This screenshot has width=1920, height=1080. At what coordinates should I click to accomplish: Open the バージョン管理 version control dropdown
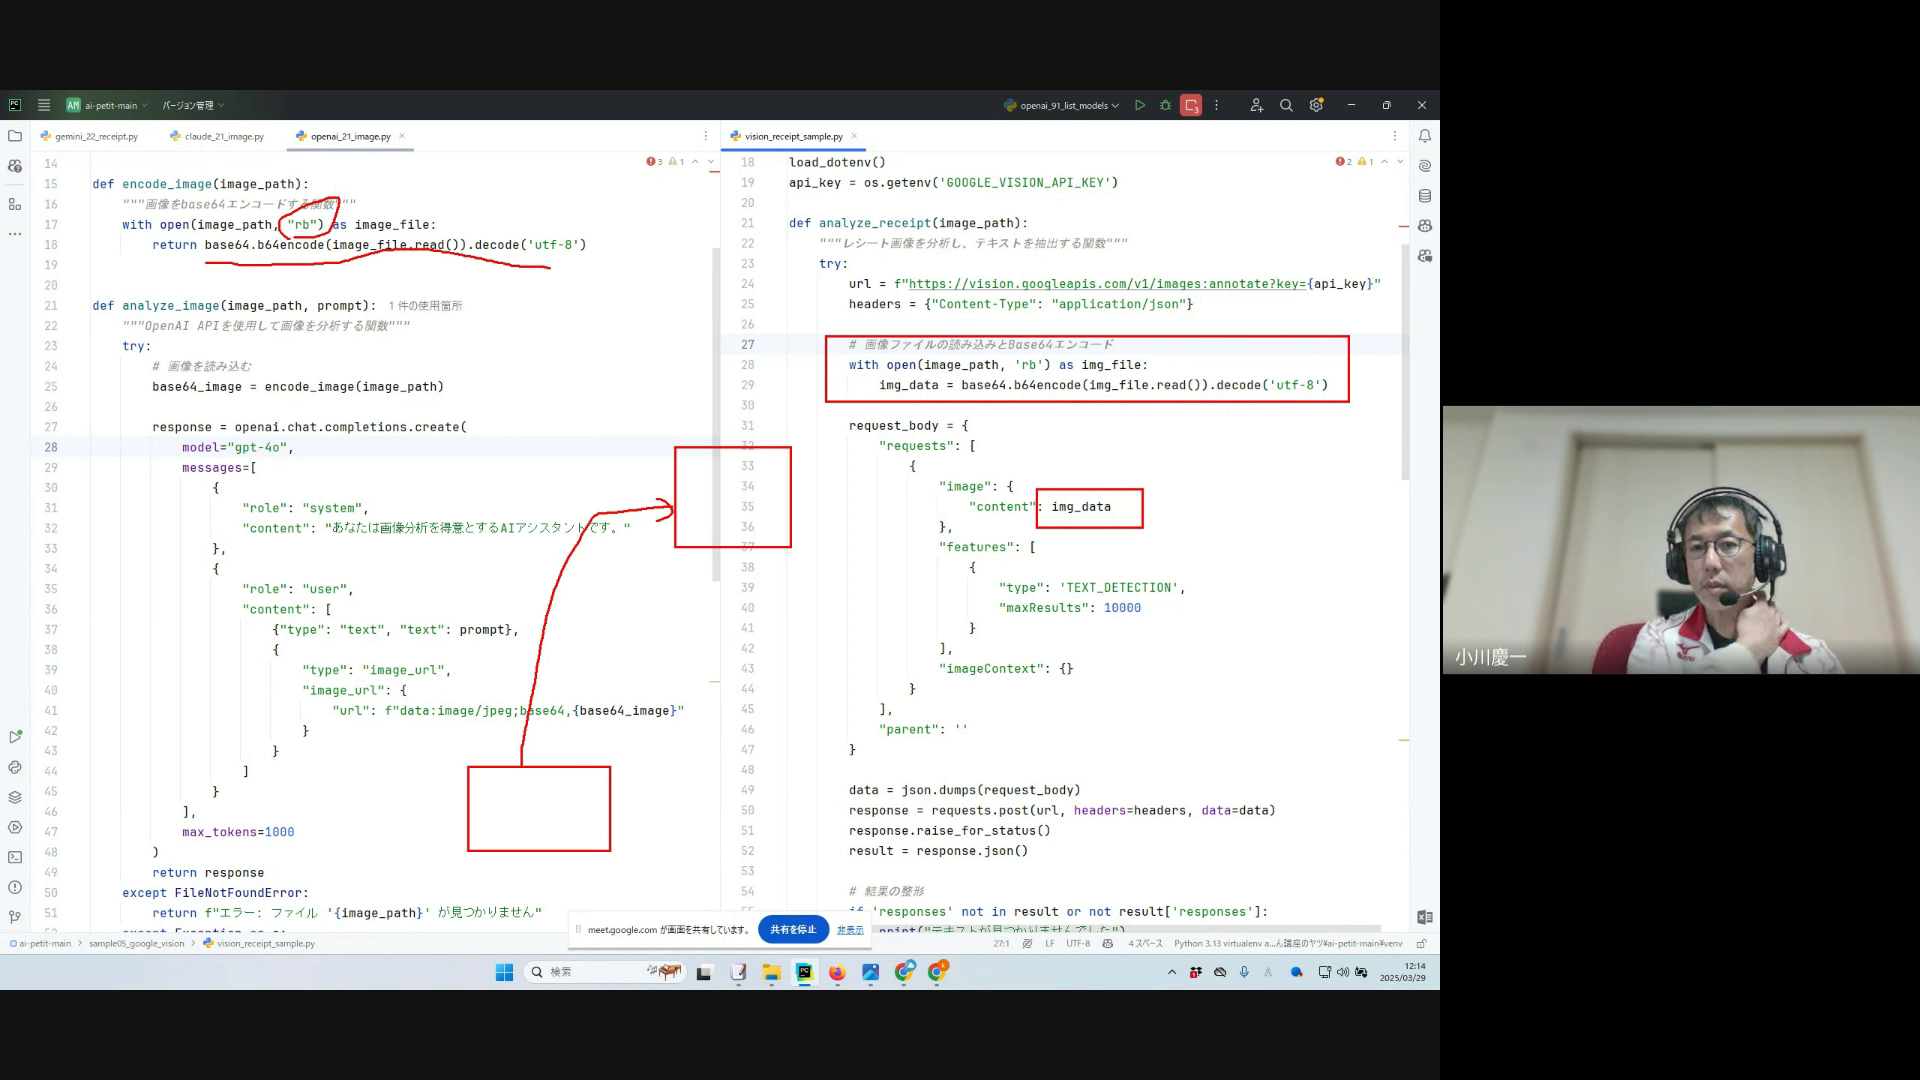coord(192,105)
